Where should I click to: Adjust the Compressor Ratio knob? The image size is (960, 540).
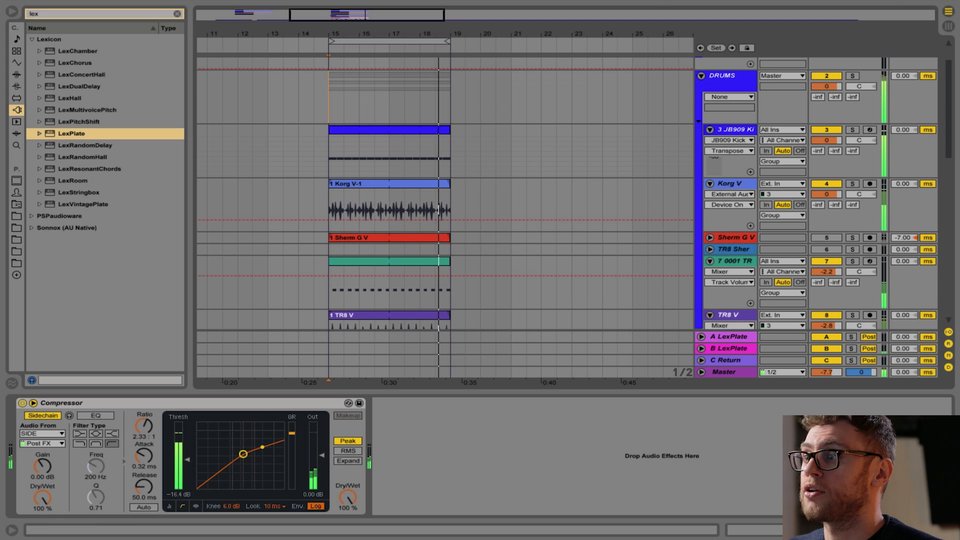point(143,426)
